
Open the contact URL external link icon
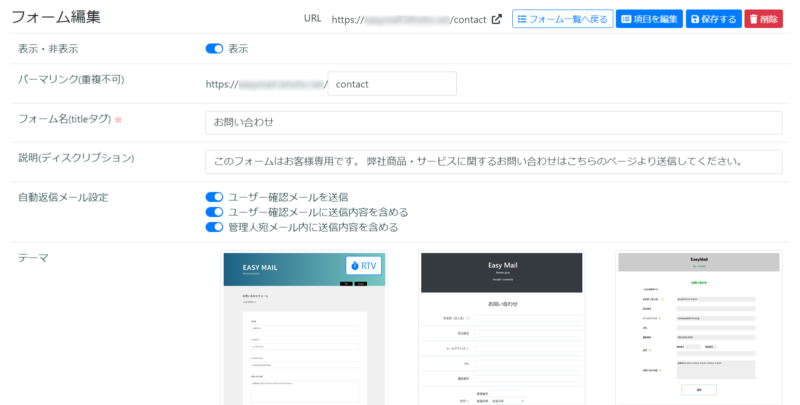[x=496, y=19]
